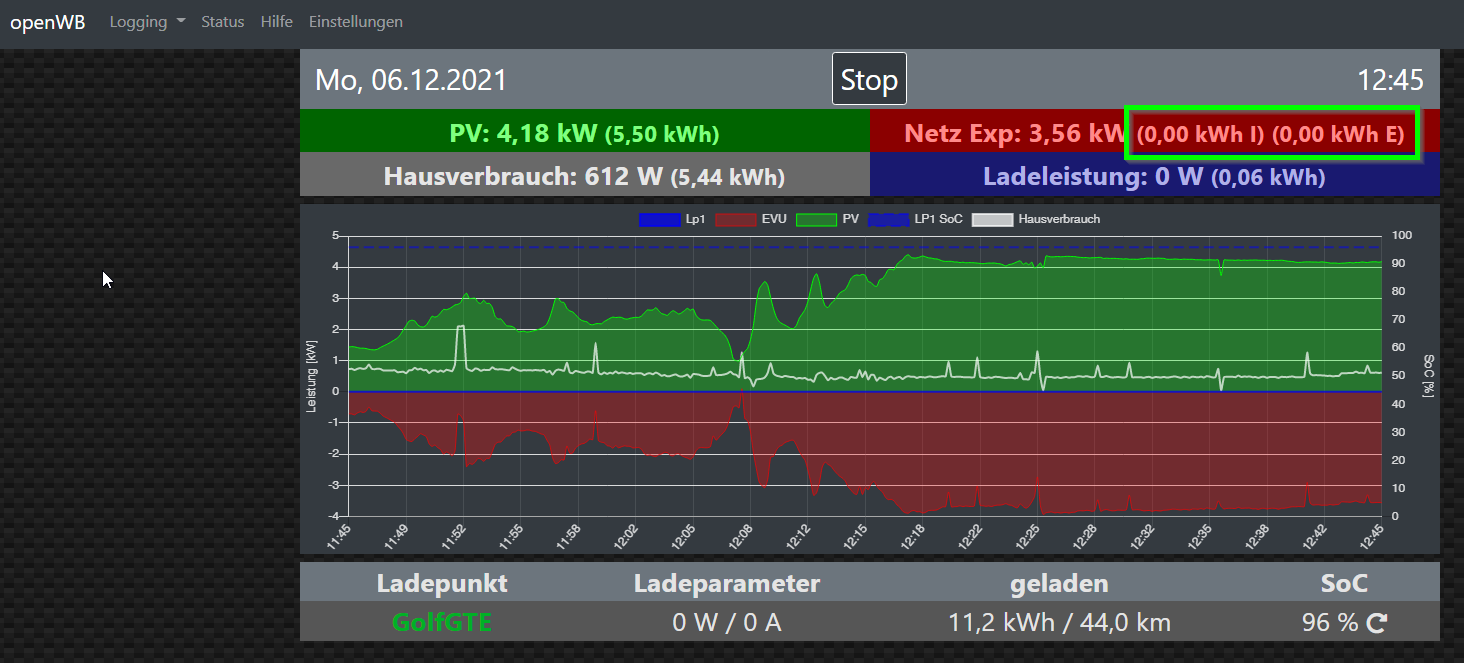This screenshot has width=1464, height=663.
Task: Click the Netz Exp 3,56 kW reading
Action: pos(1012,133)
